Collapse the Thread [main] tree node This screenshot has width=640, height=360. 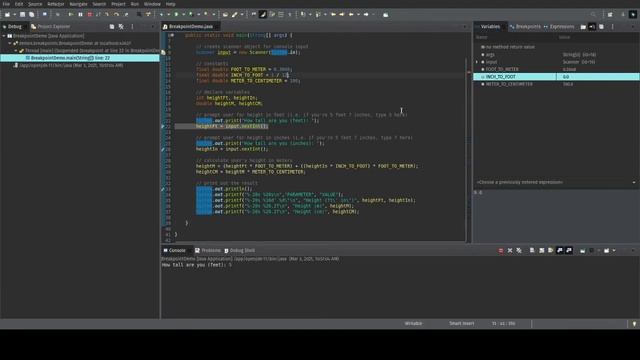pos(16,51)
